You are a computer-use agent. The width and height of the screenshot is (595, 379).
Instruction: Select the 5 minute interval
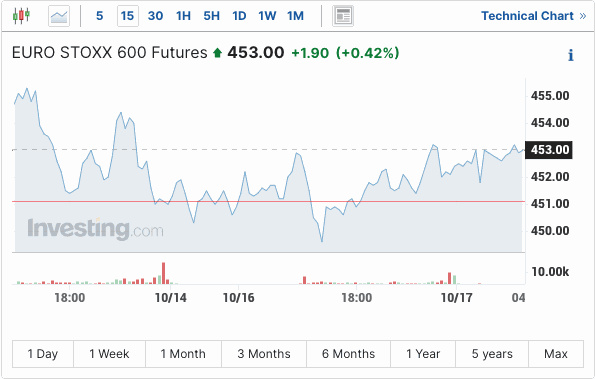[x=99, y=16]
